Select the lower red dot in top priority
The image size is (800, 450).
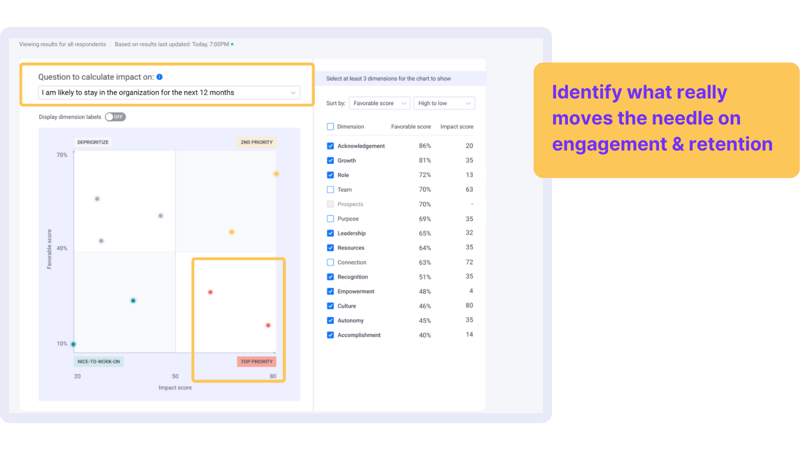[x=268, y=326]
